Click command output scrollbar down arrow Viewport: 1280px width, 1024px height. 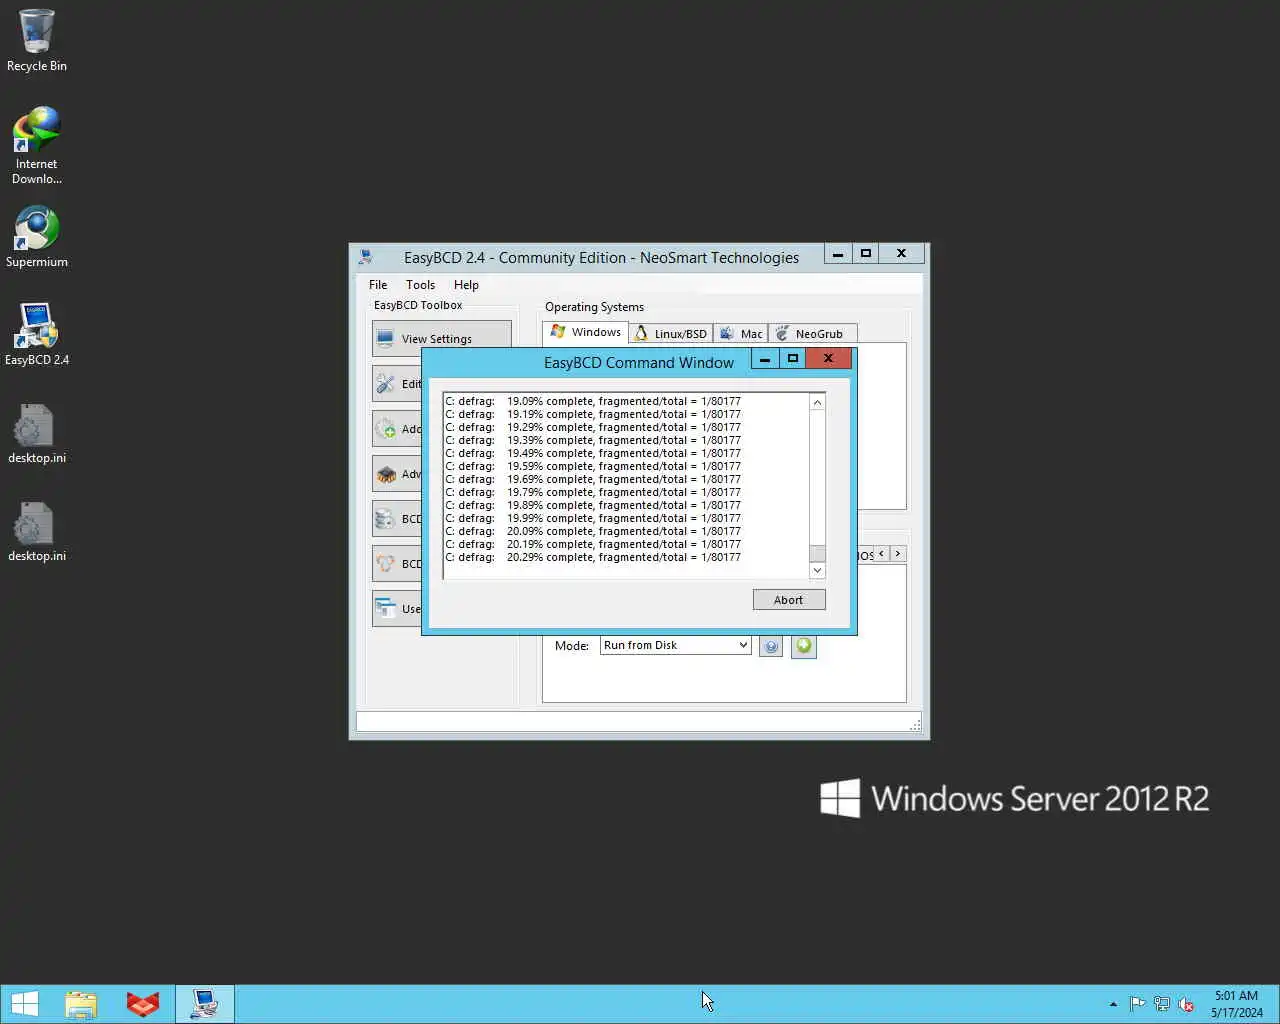(817, 570)
